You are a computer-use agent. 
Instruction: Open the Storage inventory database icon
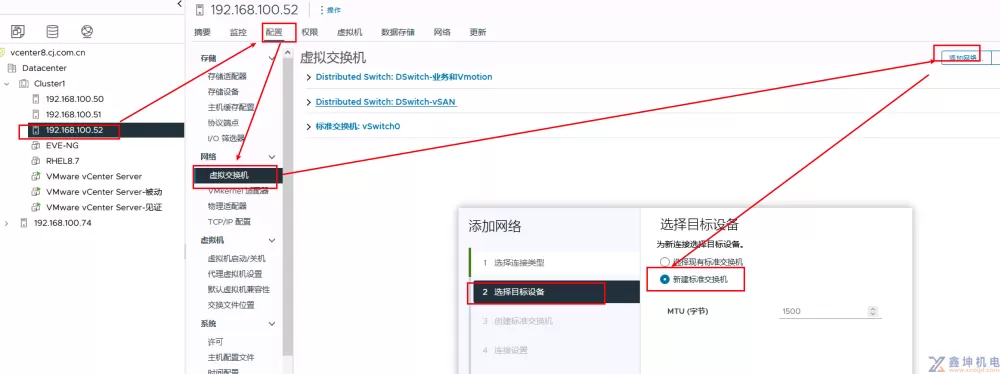(x=52, y=31)
